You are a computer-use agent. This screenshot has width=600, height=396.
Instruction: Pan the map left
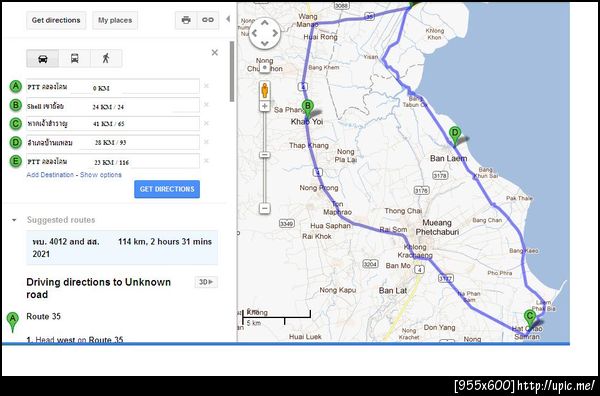pos(254,33)
